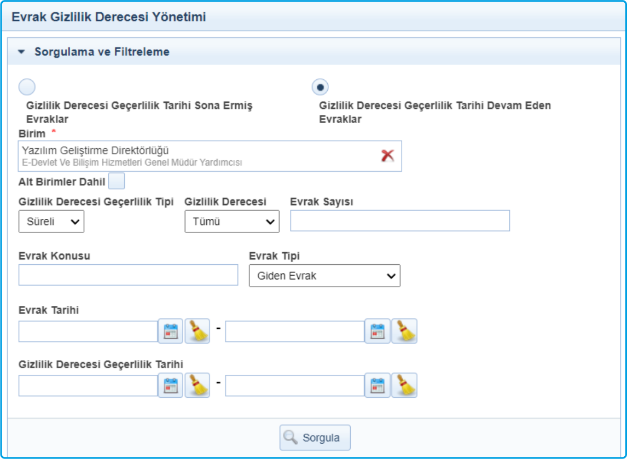Open calendar for Geçerlilik Tarihi end date

coord(377,385)
